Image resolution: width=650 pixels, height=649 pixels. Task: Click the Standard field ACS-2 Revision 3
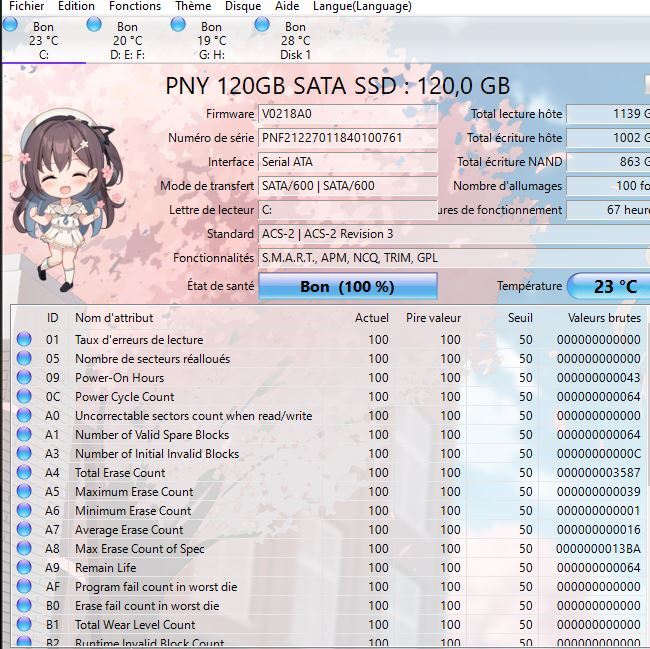click(x=454, y=234)
